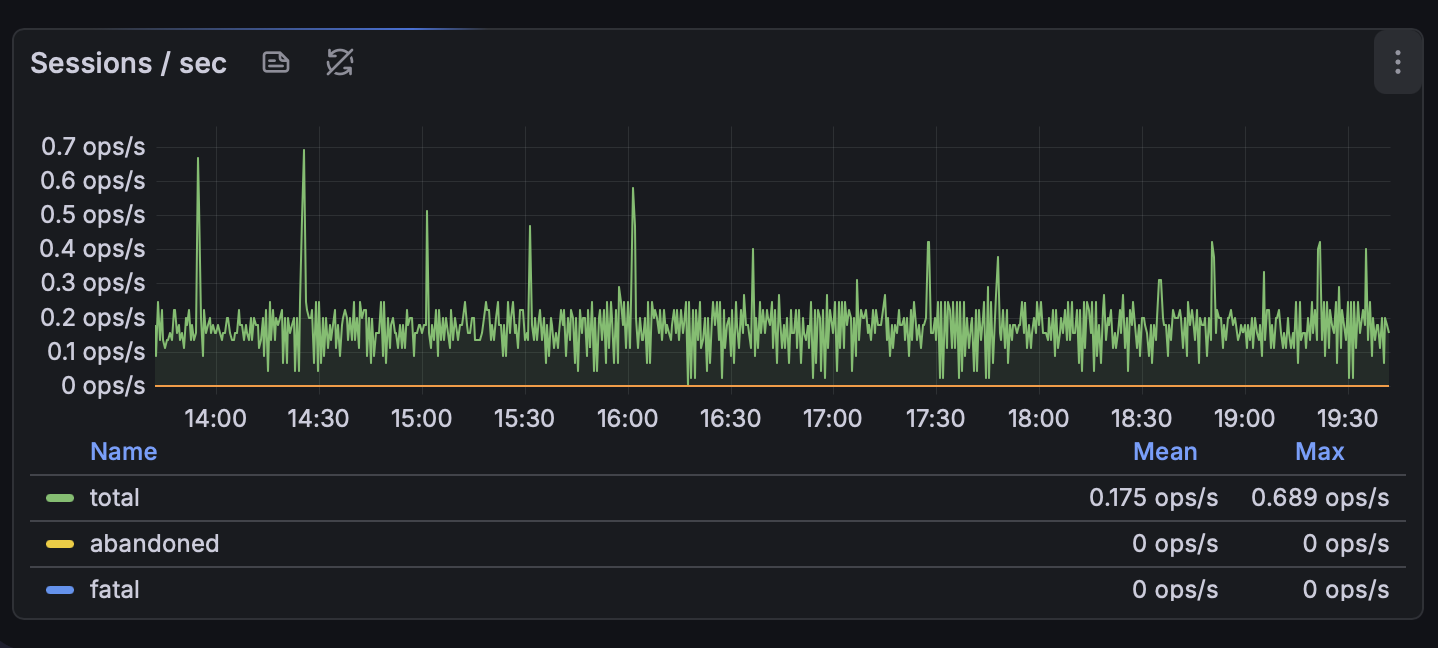Viewport: 1438px width, 648px height.
Task: Click the graph spike just after 16:00
Action: (633, 192)
